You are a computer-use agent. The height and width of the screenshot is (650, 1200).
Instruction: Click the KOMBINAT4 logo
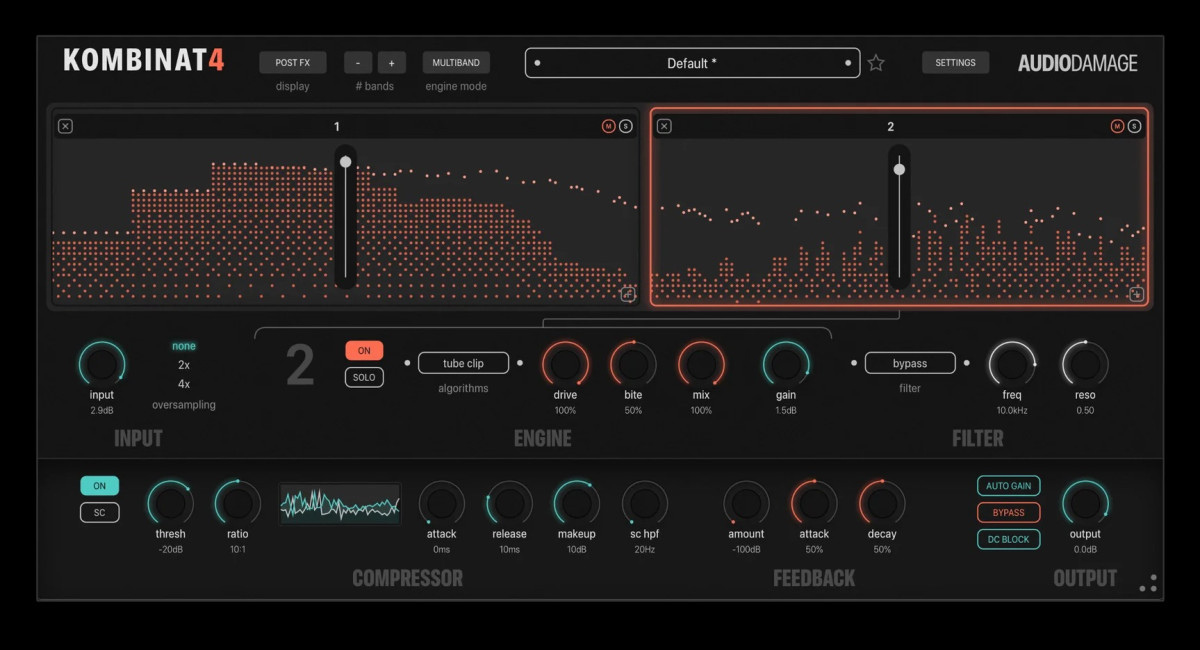coord(144,60)
